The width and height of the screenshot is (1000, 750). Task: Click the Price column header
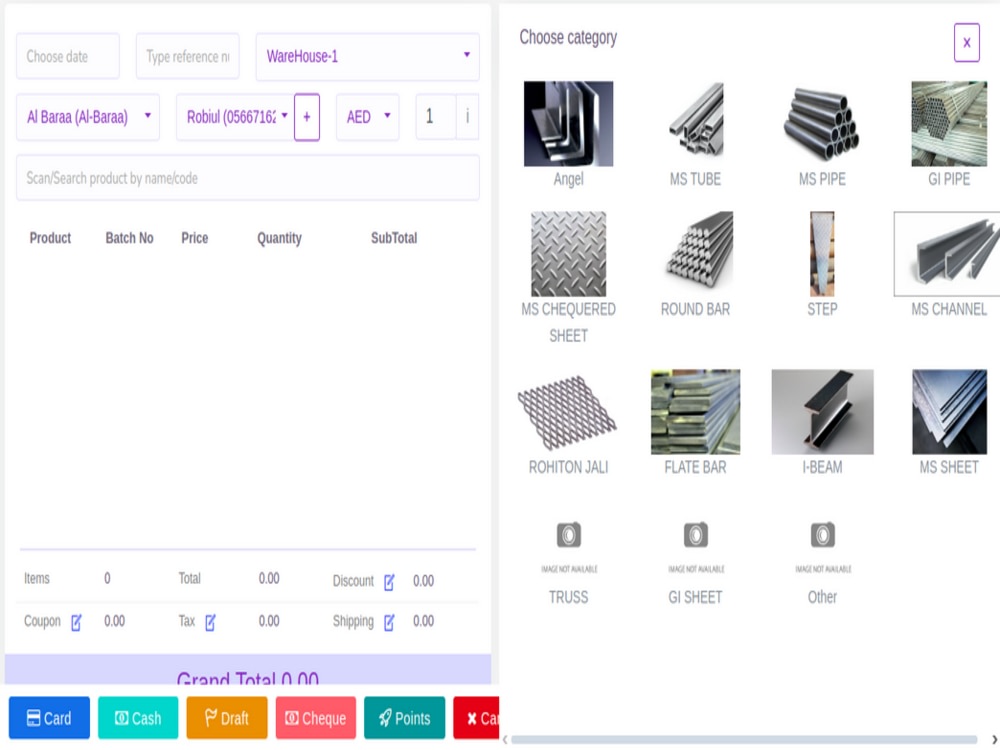(x=195, y=239)
